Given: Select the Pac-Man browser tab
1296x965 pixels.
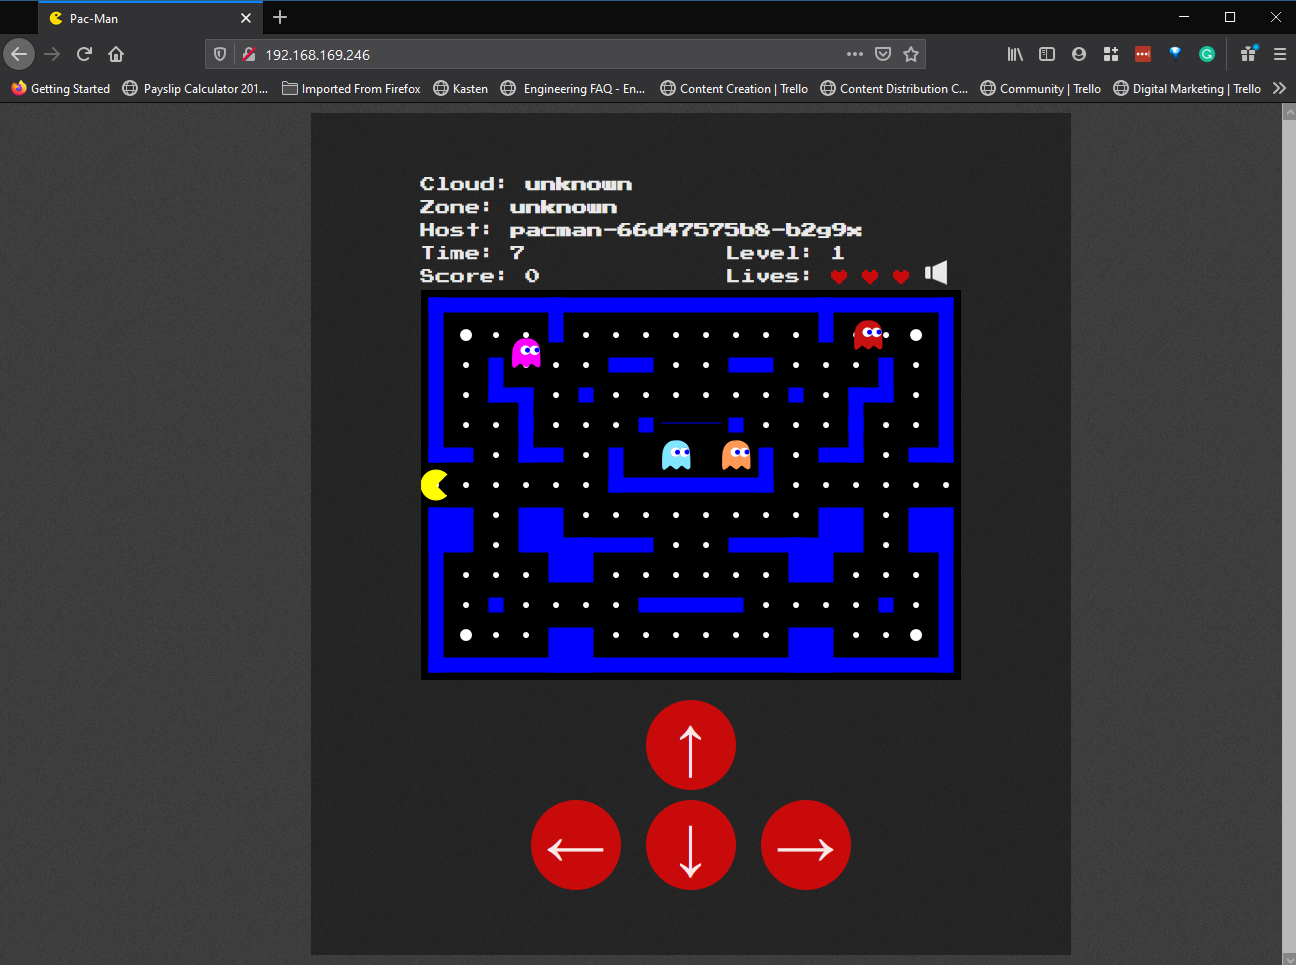Looking at the screenshot, I should [x=150, y=18].
